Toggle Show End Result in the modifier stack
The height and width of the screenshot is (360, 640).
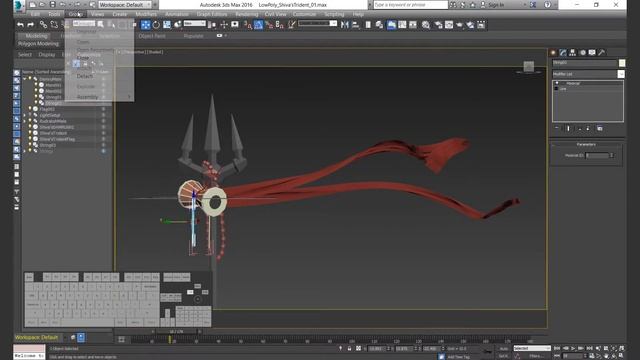[x=568, y=129]
